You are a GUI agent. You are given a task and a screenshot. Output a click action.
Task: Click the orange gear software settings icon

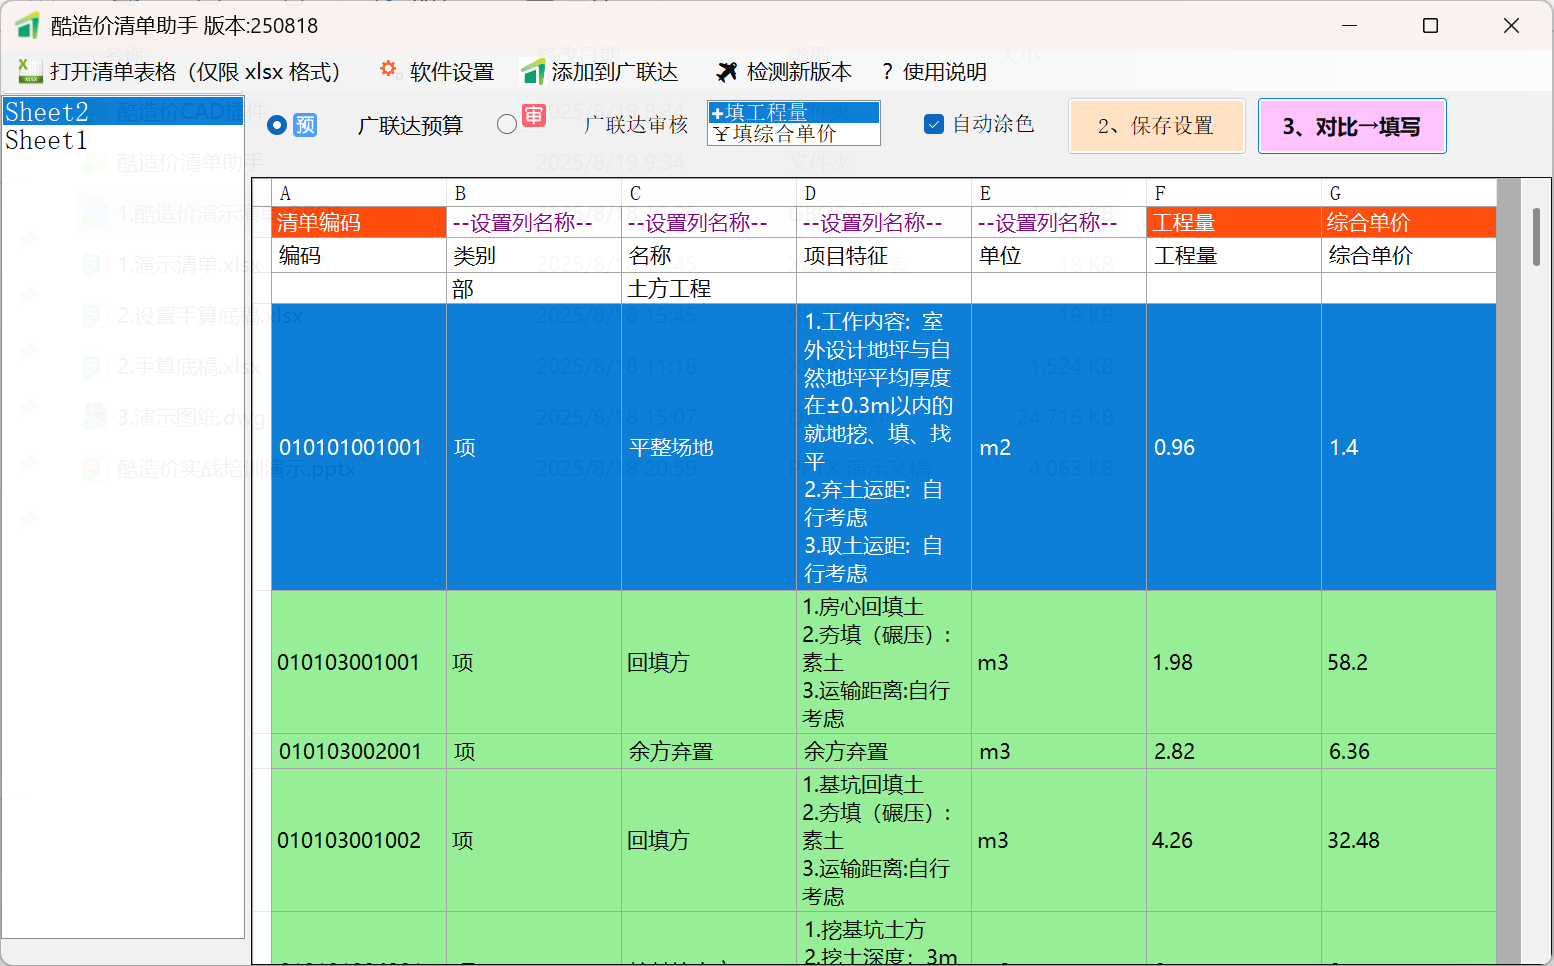388,70
